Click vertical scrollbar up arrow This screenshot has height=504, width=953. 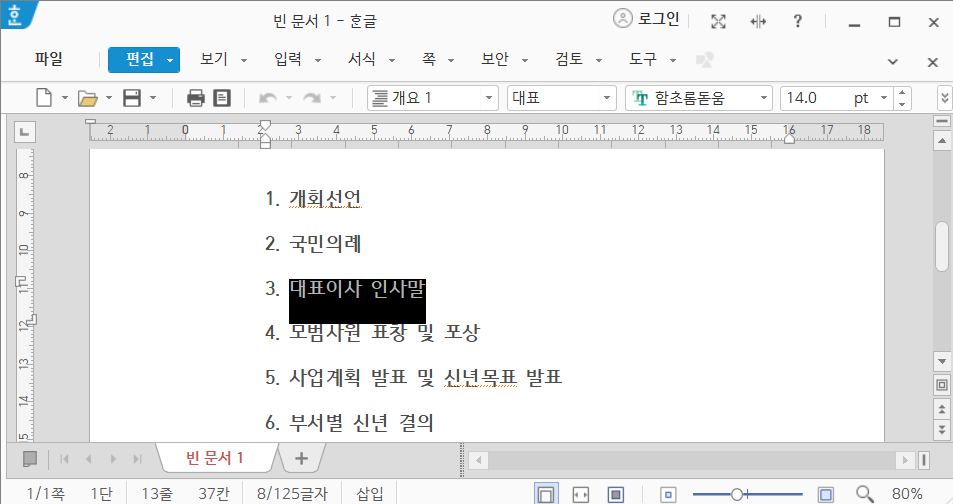pyautogui.click(x=942, y=141)
